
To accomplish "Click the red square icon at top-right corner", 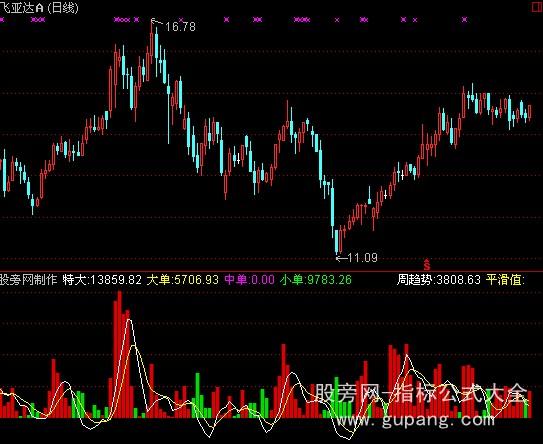I will (537, 8).
